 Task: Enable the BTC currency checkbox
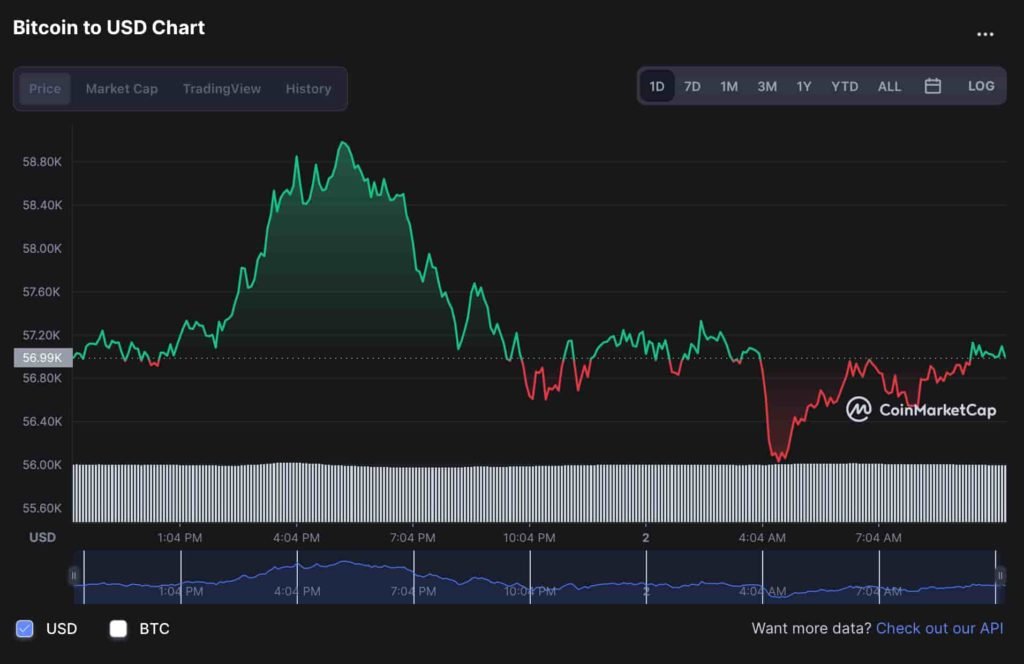point(118,629)
